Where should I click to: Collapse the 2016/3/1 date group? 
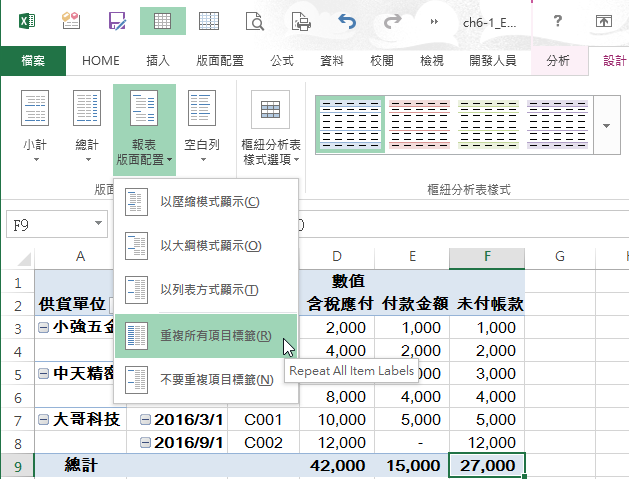[x=145, y=420]
